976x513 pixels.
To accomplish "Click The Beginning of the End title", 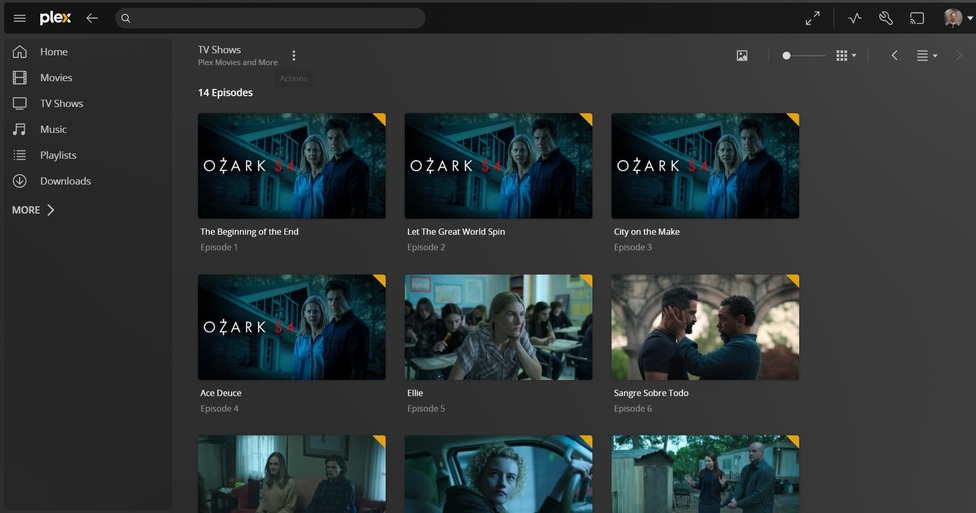I will 250,232.
